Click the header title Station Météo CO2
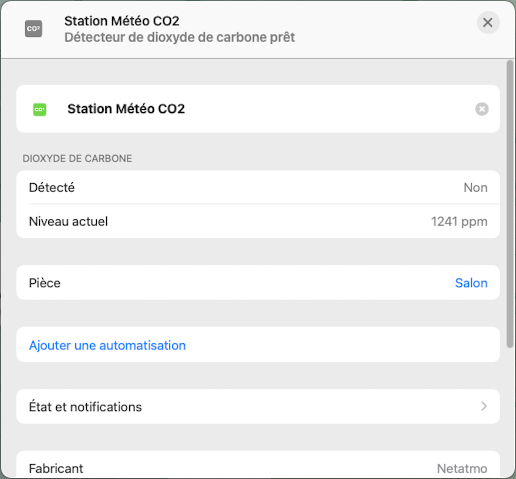Screen dimensions: 516x479 122,21
